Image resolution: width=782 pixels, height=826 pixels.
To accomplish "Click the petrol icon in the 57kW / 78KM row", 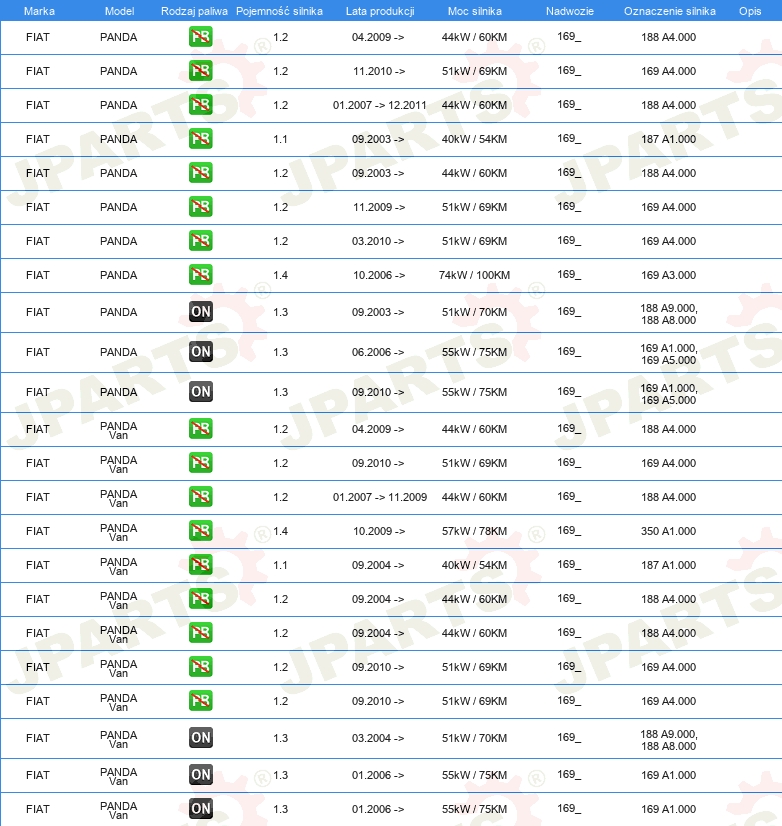I will pos(201,531).
